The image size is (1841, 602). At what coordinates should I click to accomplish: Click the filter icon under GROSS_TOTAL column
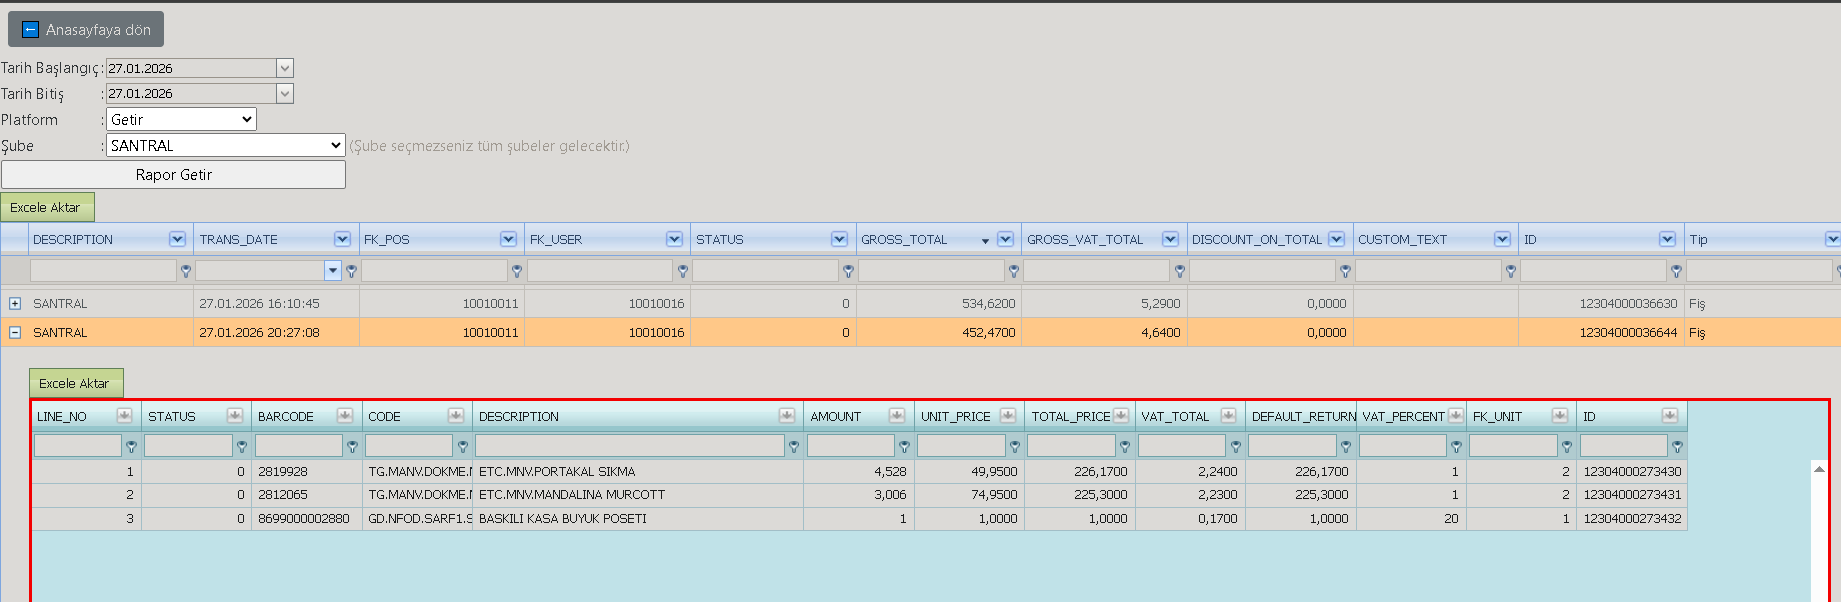(x=1014, y=271)
